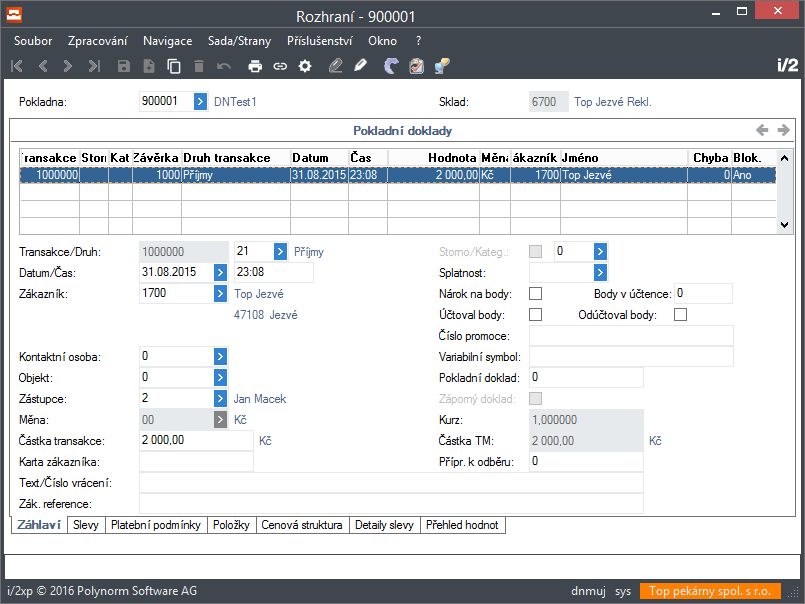Screen dimensions: 805x604
Task: Click the Print icon in toolbar
Action: coord(255,66)
